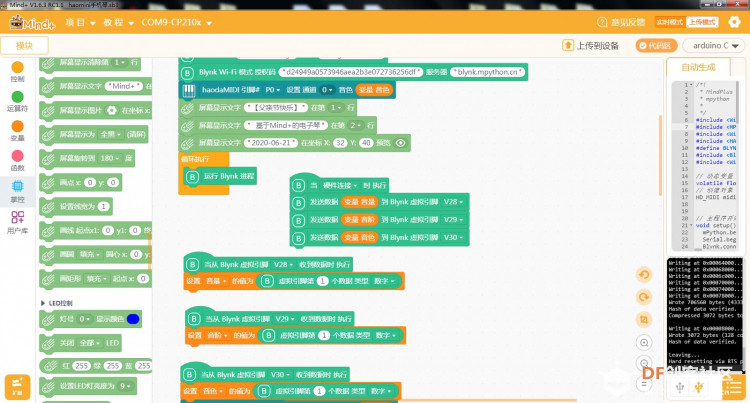
Task: Open the 全部 dropdown on 关闭 LED block
Action: [x=90, y=343]
